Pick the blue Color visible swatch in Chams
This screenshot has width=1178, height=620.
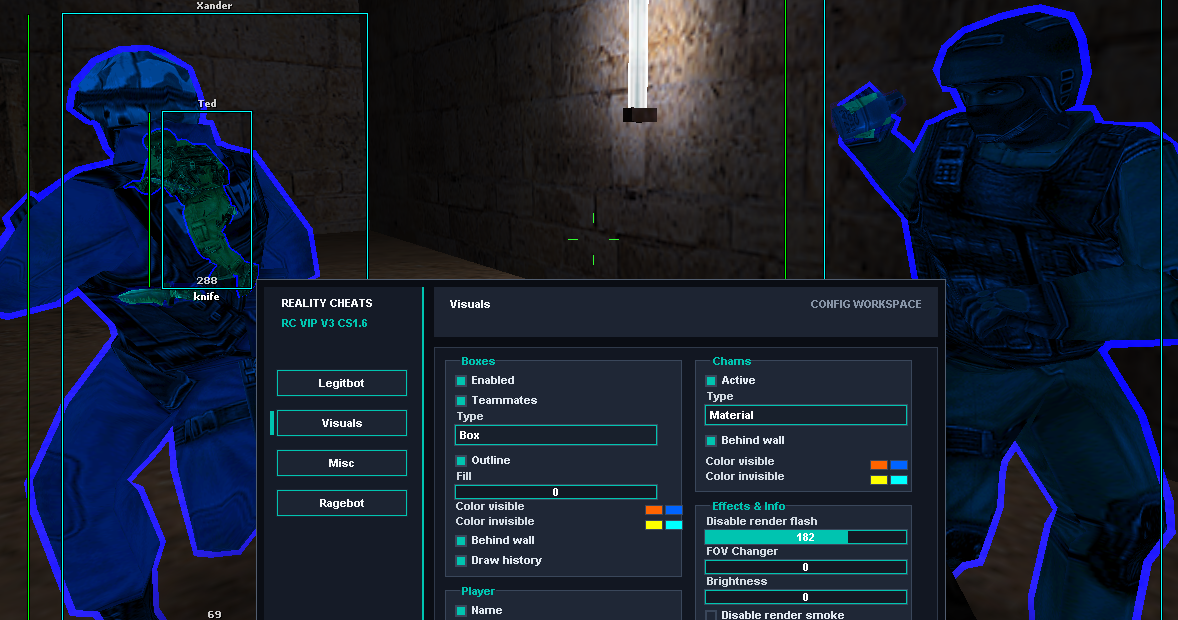coord(899,465)
